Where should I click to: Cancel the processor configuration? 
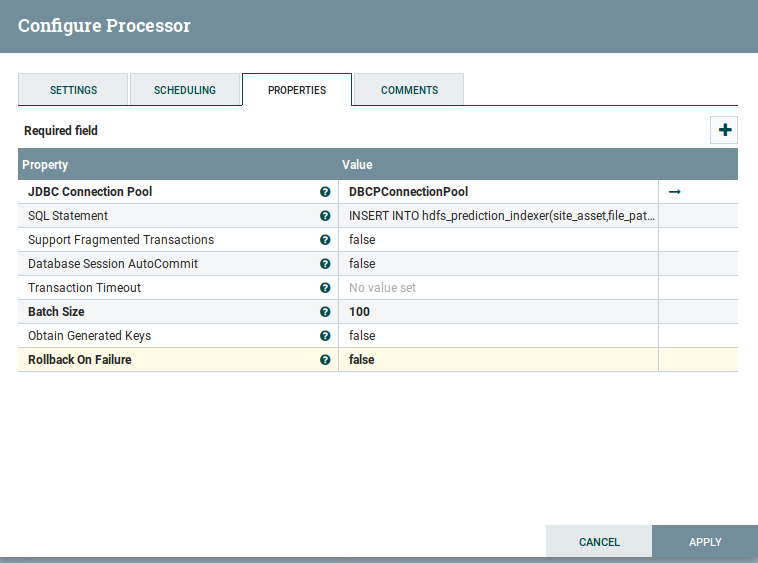click(599, 542)
